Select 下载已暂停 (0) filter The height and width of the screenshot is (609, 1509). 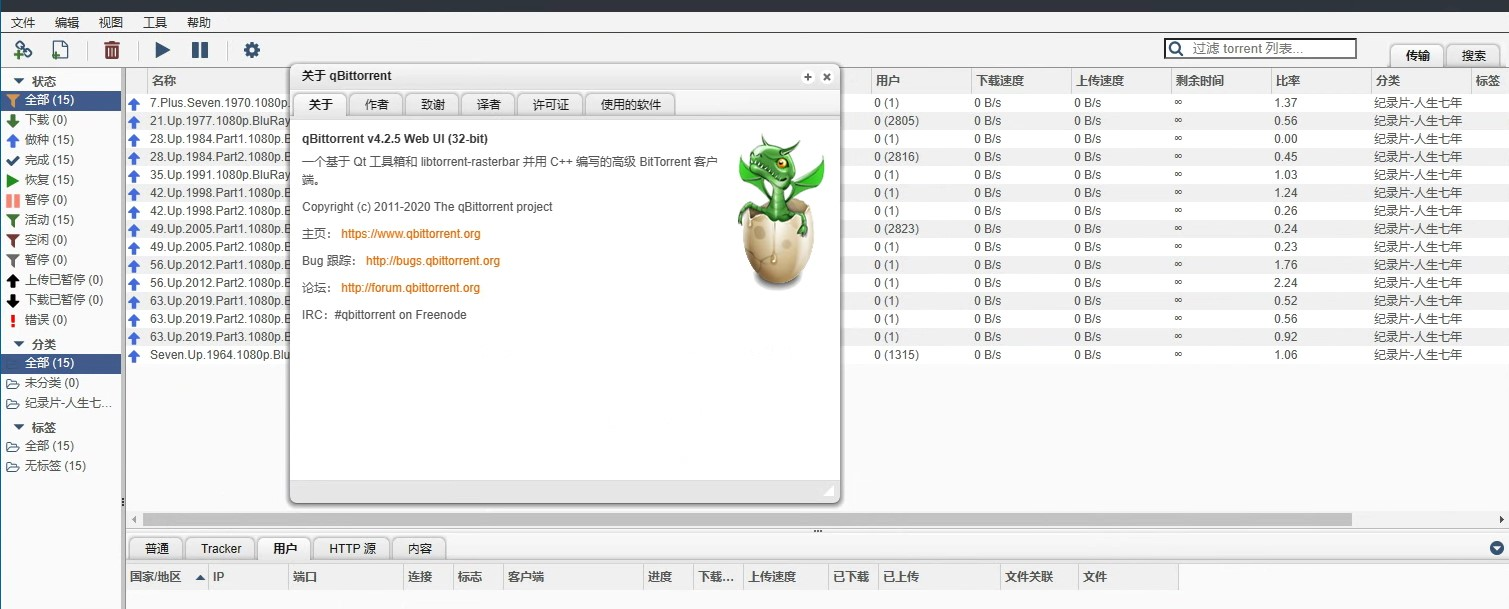point(61,300)
